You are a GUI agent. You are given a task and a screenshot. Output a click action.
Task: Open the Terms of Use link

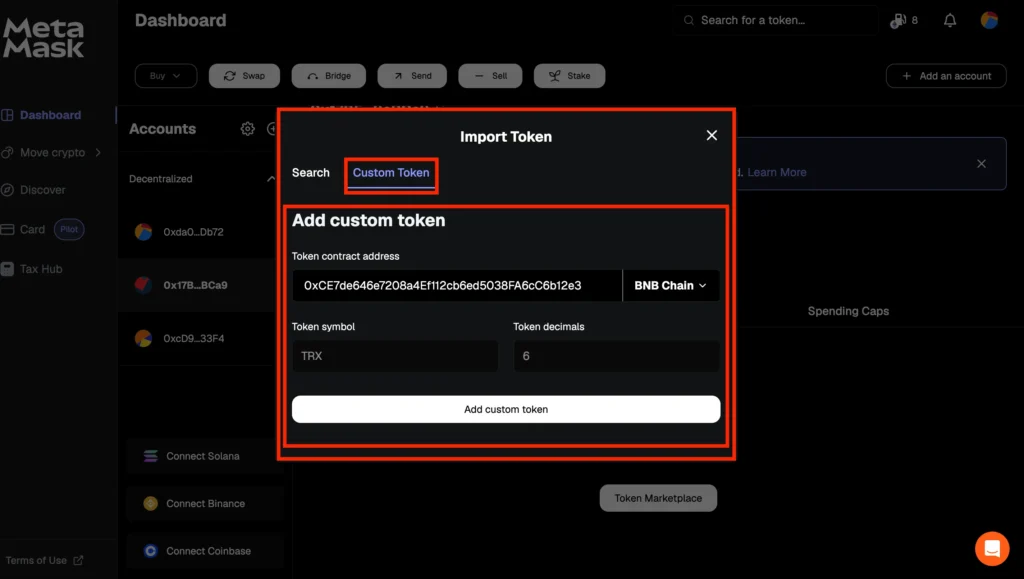(x=44, y=560)
